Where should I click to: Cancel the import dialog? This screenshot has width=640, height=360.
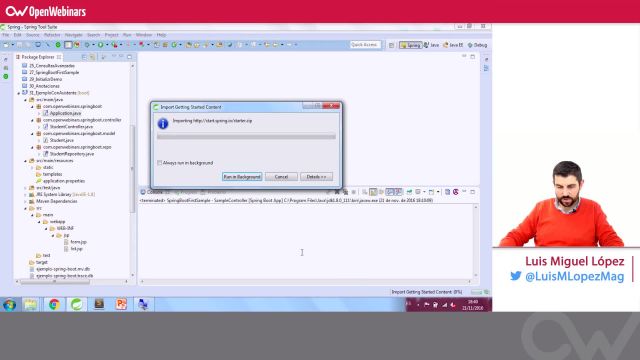point(281,177)
